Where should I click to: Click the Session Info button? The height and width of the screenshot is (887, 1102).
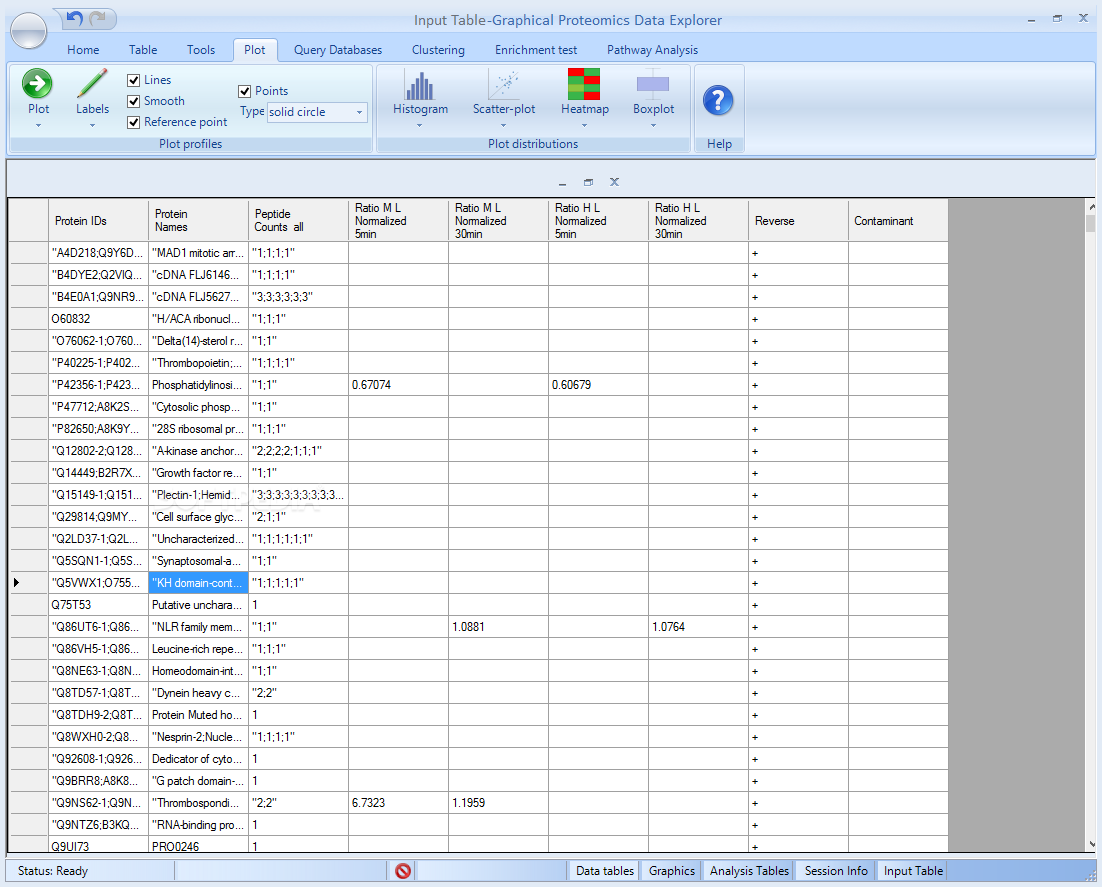(836, 871)
